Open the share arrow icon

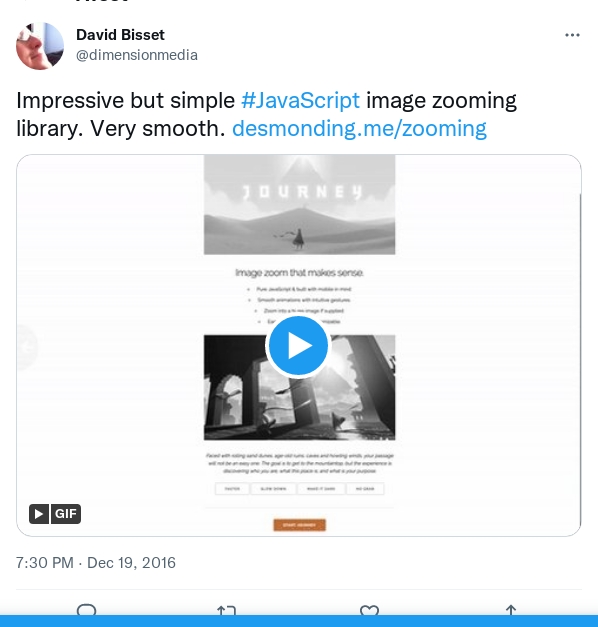pyautogui.click(x=511, y=610)
